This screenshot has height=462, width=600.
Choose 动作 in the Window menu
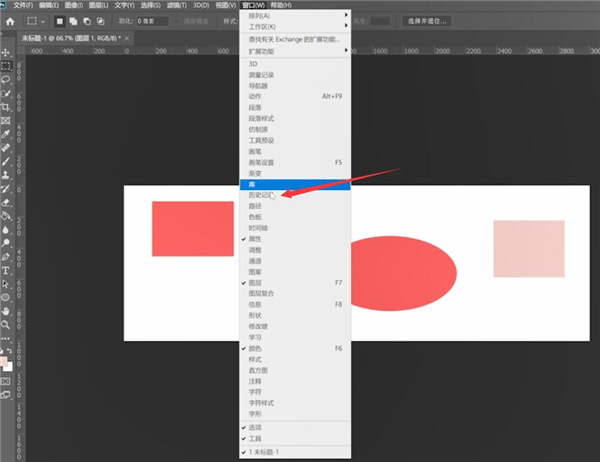295,96
